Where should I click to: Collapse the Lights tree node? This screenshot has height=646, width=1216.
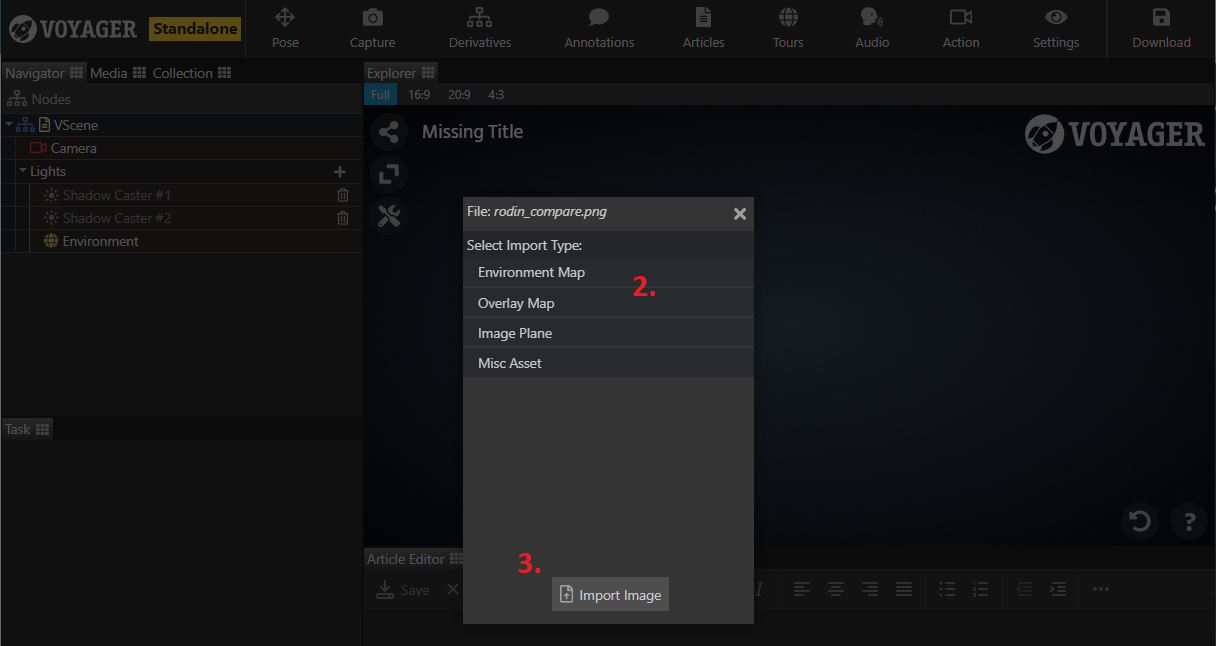point(23,171)
